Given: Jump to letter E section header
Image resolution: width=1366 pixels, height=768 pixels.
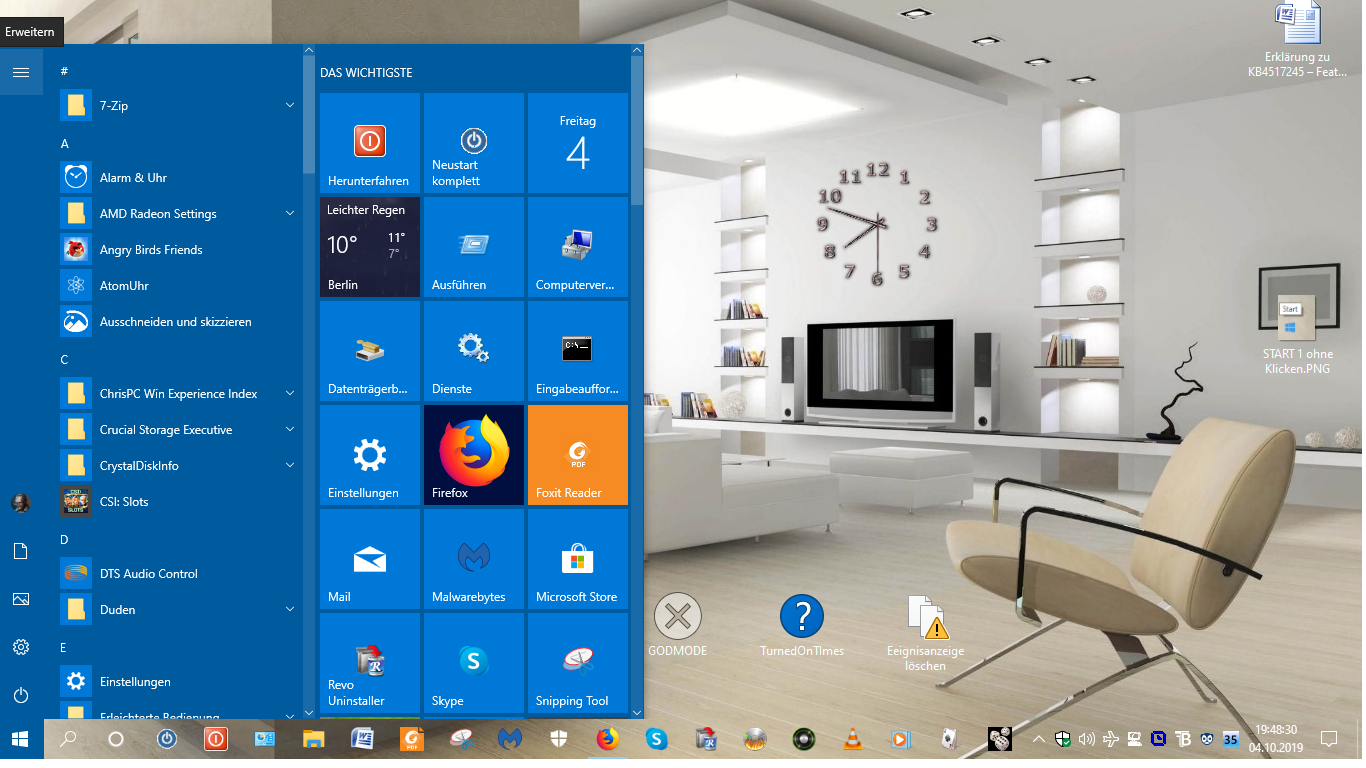Looking at the screenshot, I should click(65, 647).
